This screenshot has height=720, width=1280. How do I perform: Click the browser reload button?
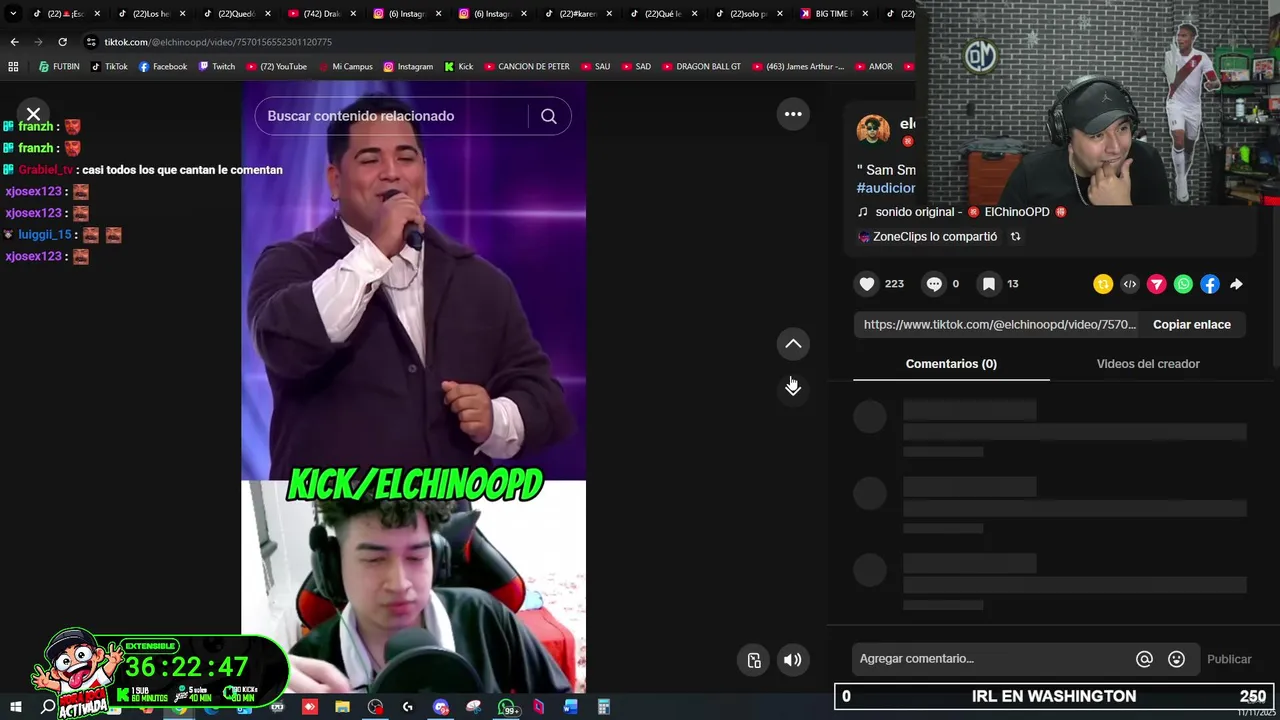click(x=62, y=42)
